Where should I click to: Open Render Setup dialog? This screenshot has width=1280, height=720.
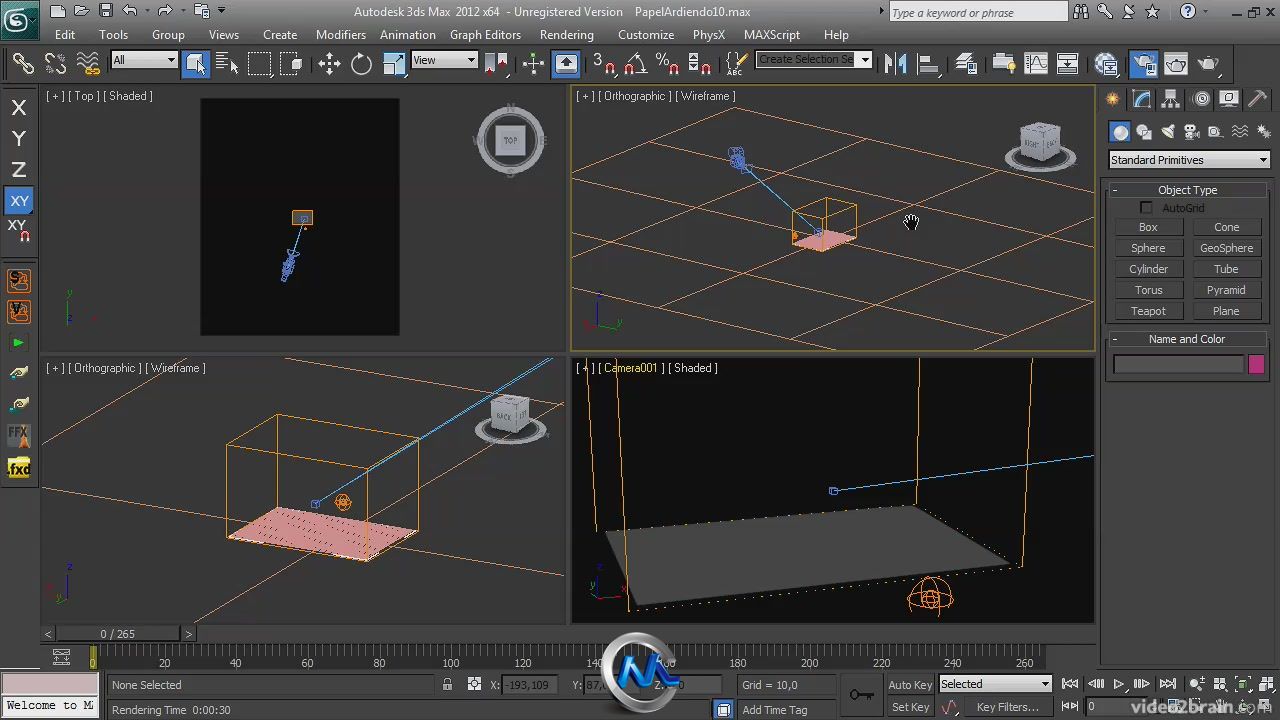(1144, 64)
